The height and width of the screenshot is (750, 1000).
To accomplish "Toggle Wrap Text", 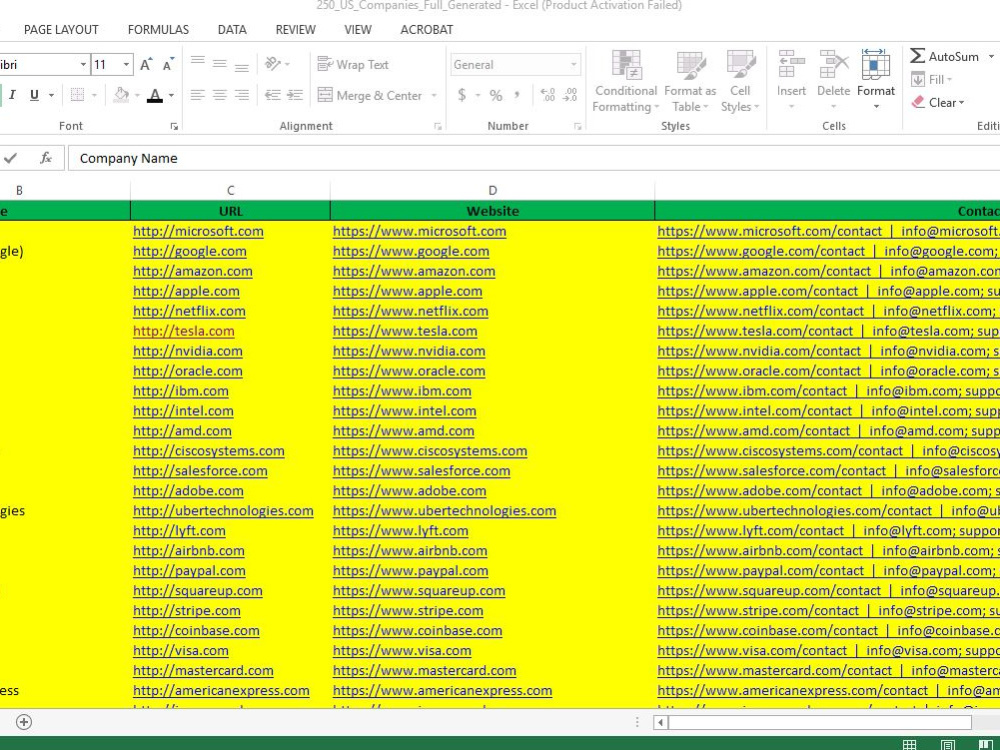I will [353, 64].
